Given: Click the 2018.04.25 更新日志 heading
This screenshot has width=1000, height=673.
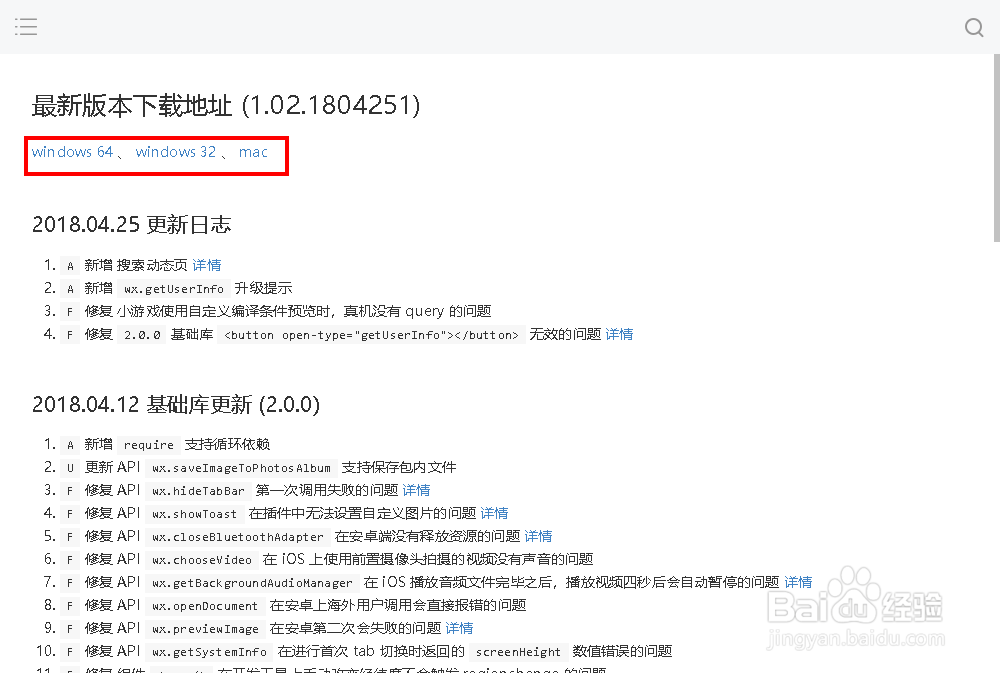Looking at the screenshot, I should click(131, 224).
